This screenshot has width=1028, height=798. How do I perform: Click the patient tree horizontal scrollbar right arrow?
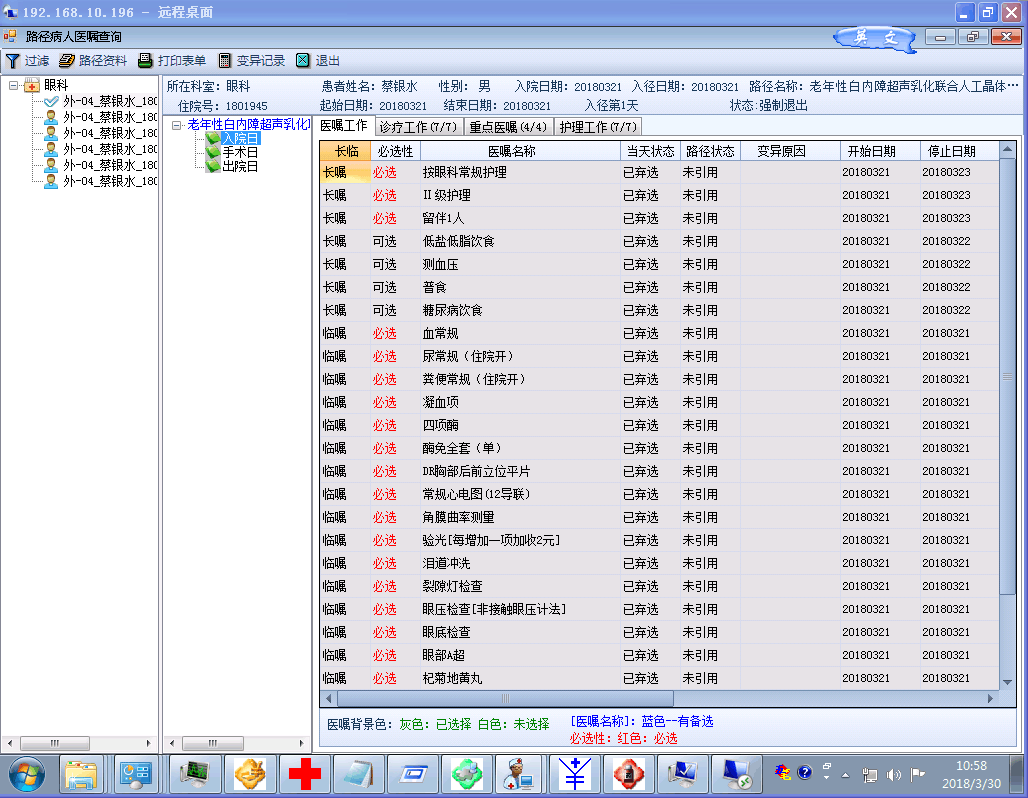149,744
